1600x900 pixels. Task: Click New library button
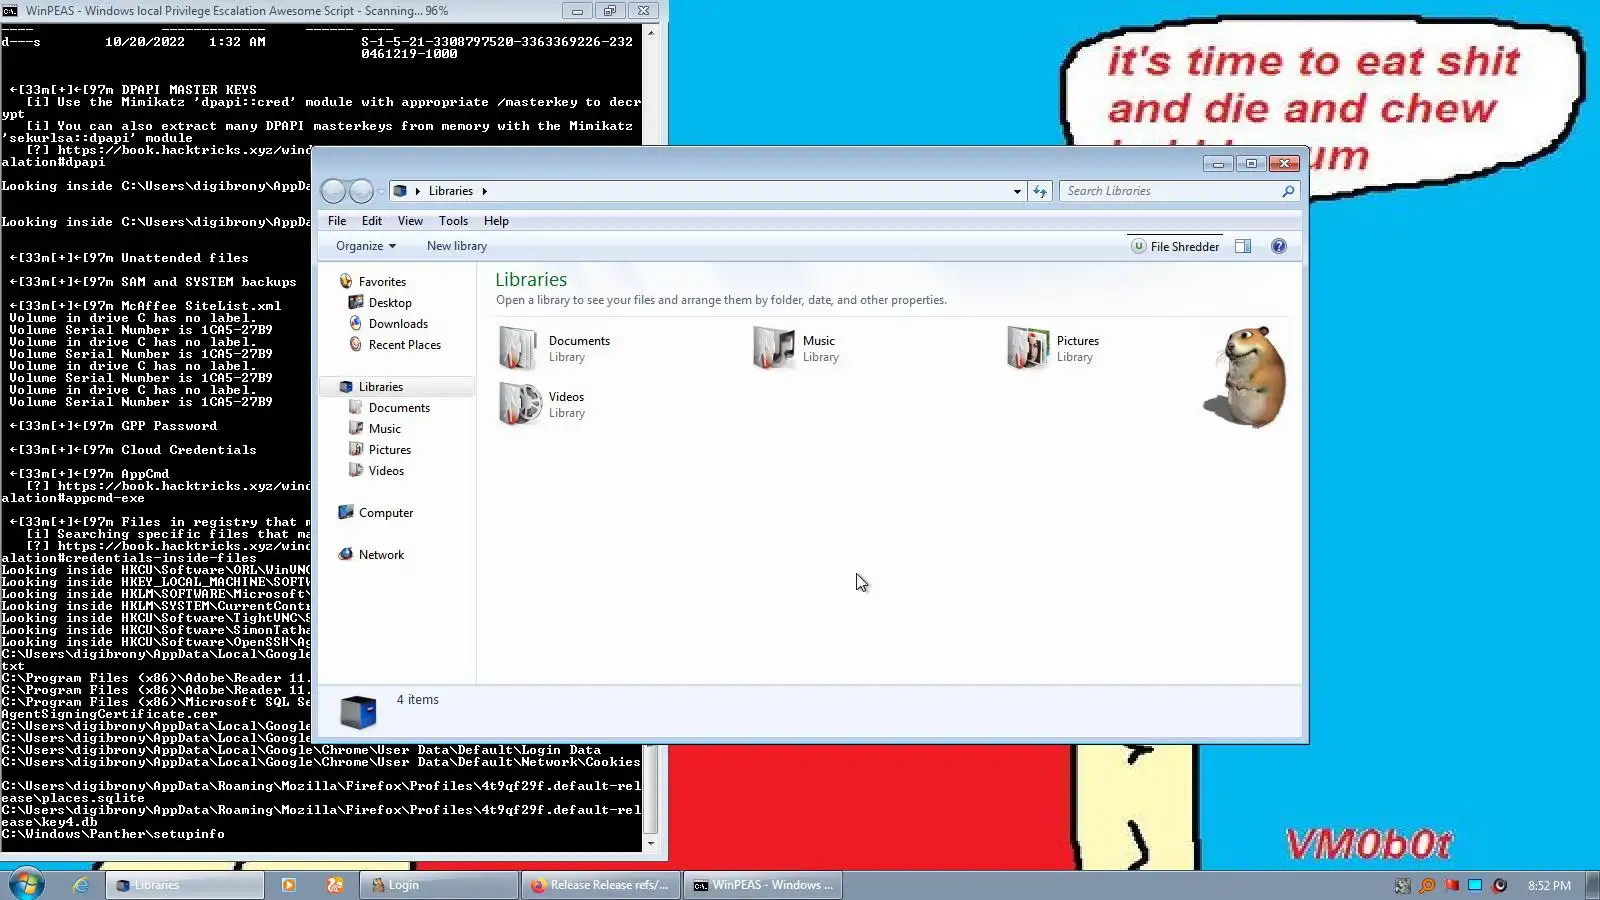(x=457, y=246)
